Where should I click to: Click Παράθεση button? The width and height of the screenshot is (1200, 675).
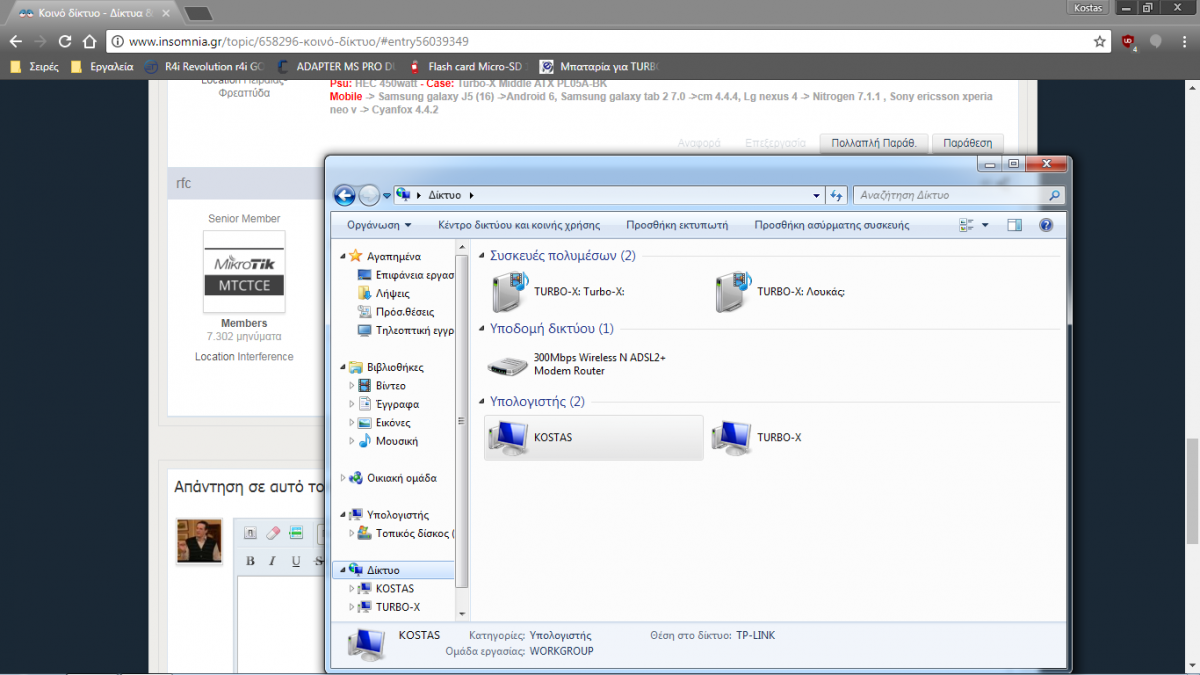pos(968,143)
